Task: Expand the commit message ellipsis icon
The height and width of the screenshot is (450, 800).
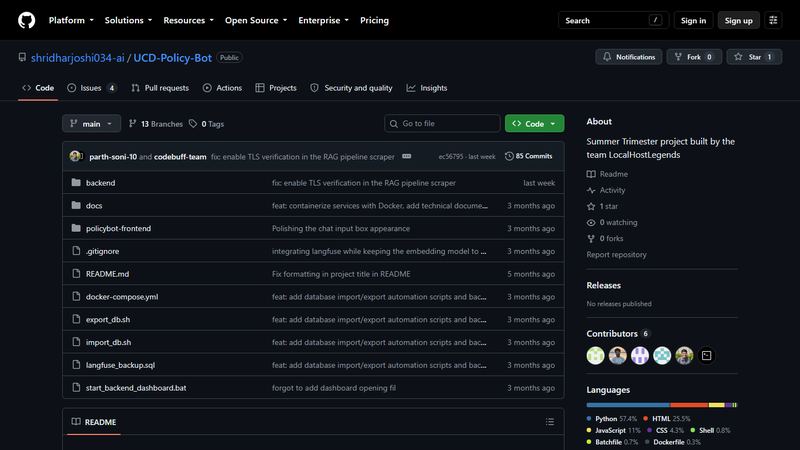Action: 407,156
